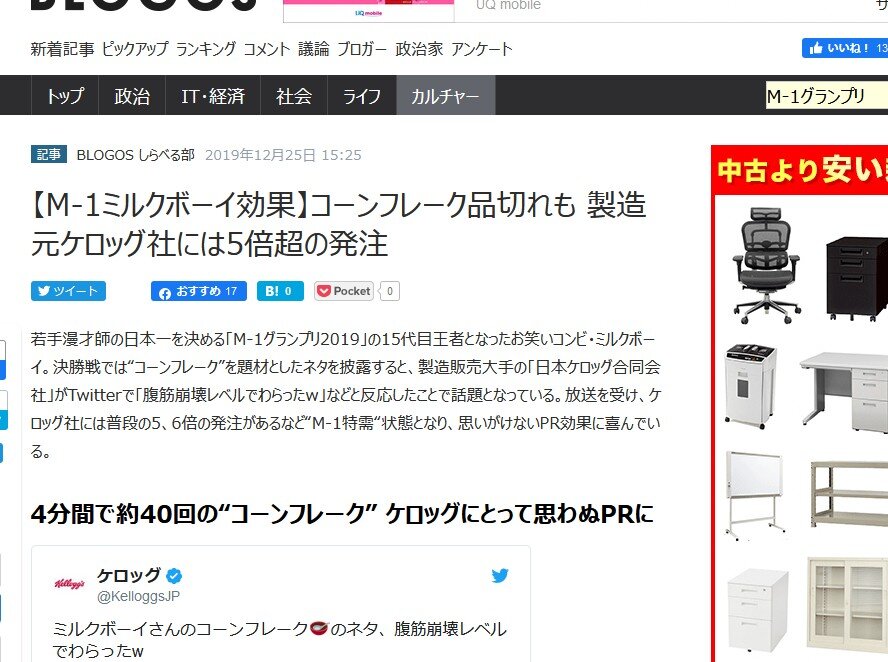This screenshot has height=662, width=888.
Task: Open ランキング in the top menu
Action: coord(206,49)
